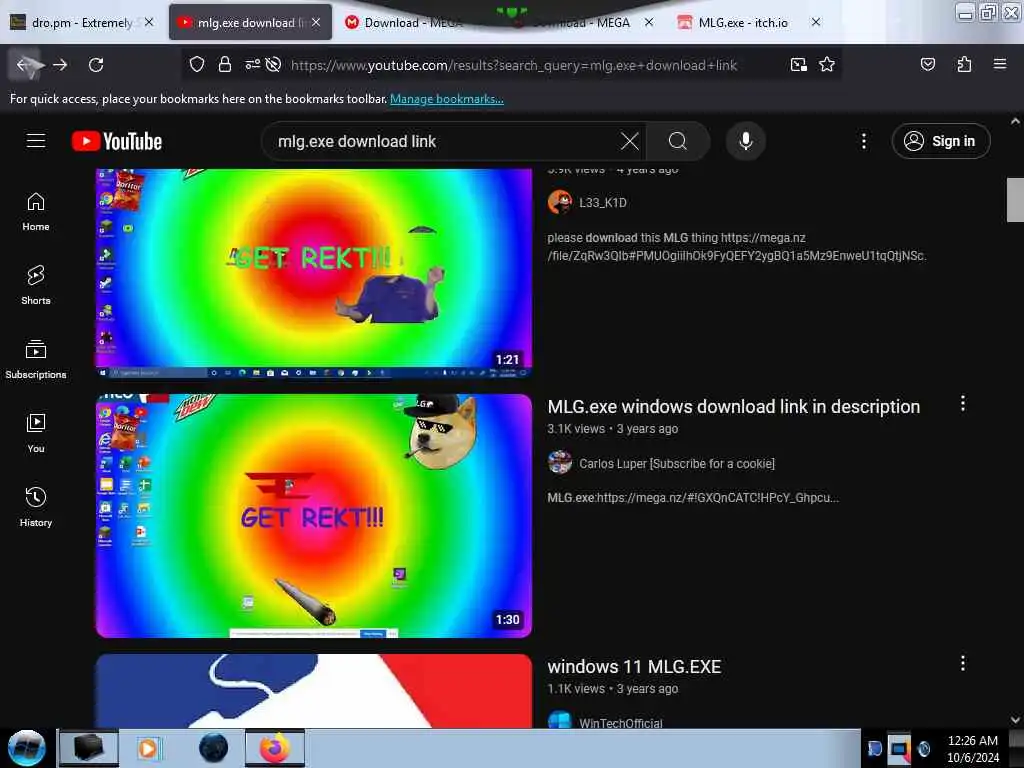
Task: Open the Windows Start orb
Action: click(x=27, y=748)
